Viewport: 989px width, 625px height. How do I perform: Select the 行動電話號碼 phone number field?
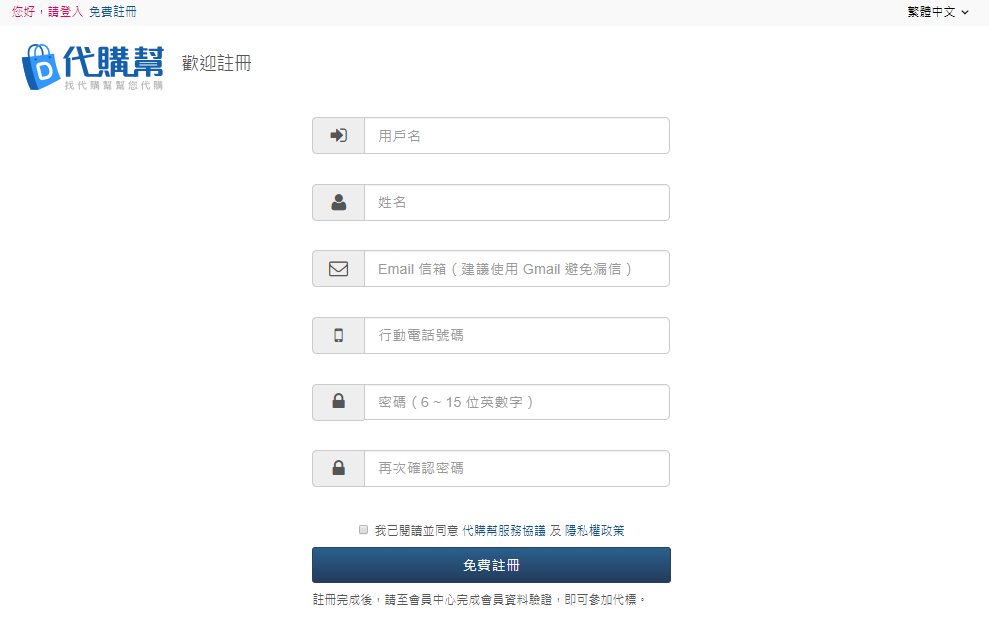[516, 335]
